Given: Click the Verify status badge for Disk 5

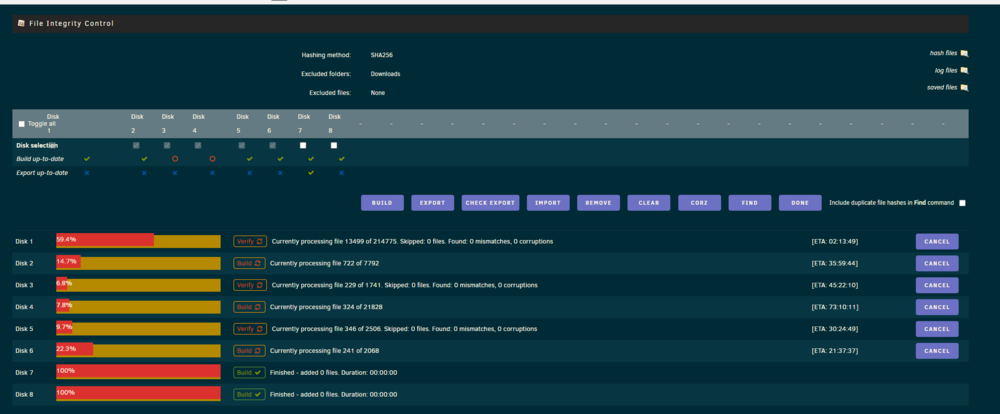Looking at the screenshot, I should 250,329.
